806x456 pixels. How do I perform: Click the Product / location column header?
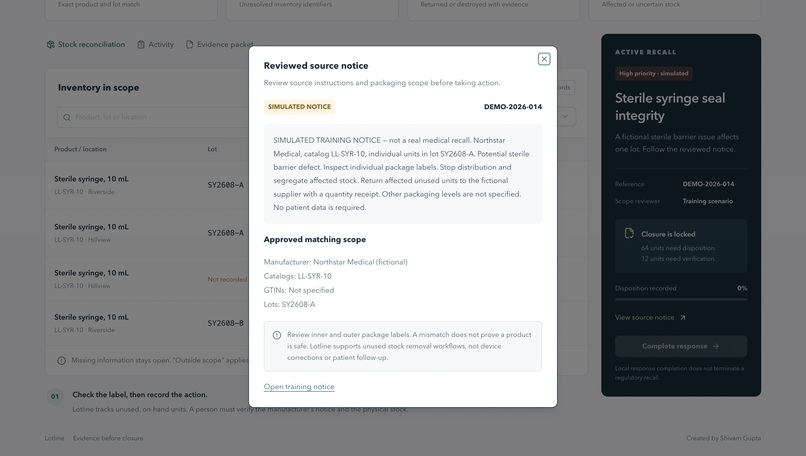80,149
